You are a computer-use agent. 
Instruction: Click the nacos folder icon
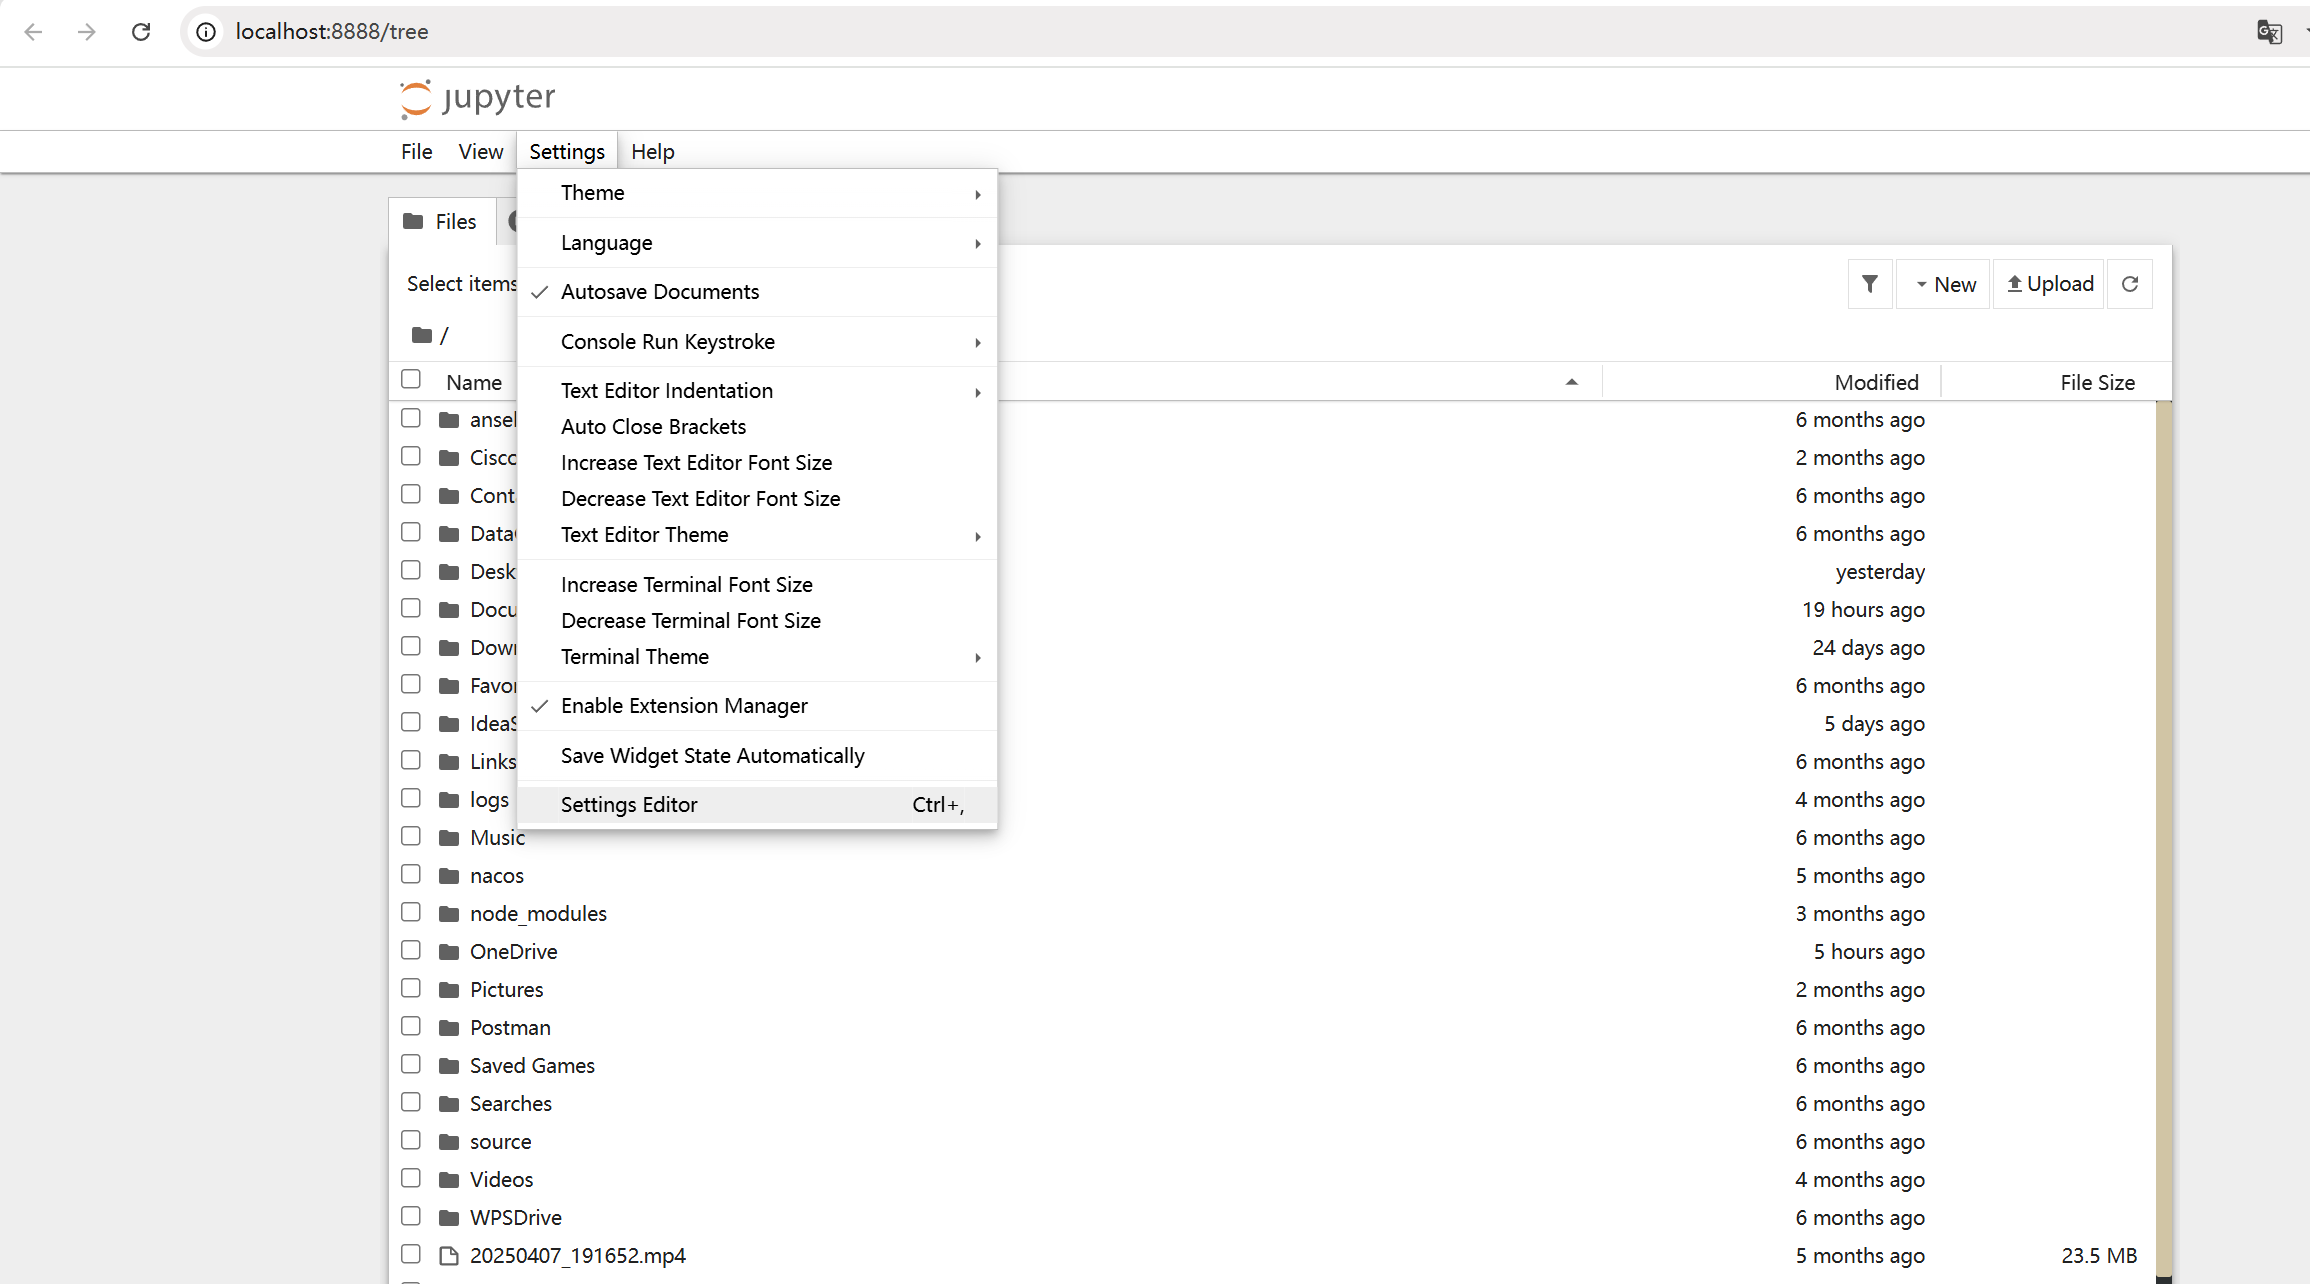[x=449, y=876]
